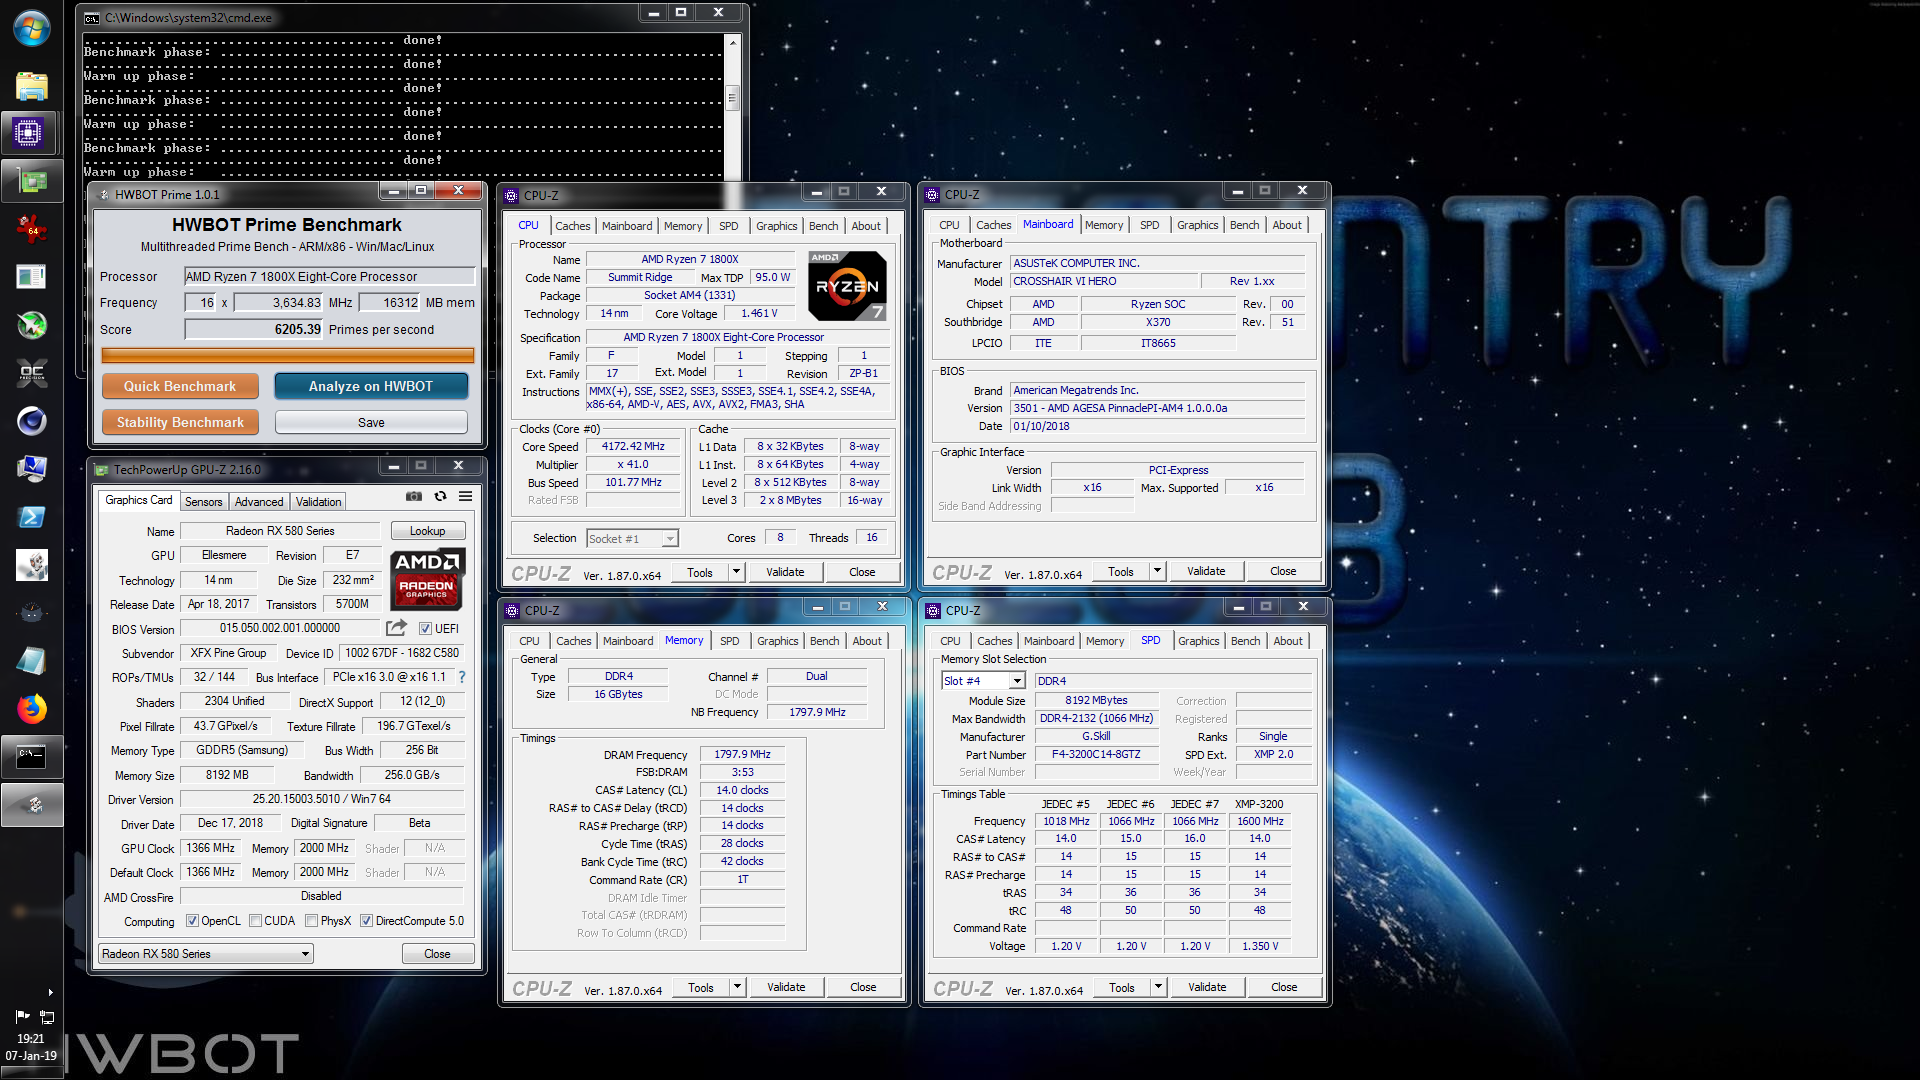Toggle the OpenCL checkbox
This screenshot has width=1920, height=1080.
pos(192,921)
